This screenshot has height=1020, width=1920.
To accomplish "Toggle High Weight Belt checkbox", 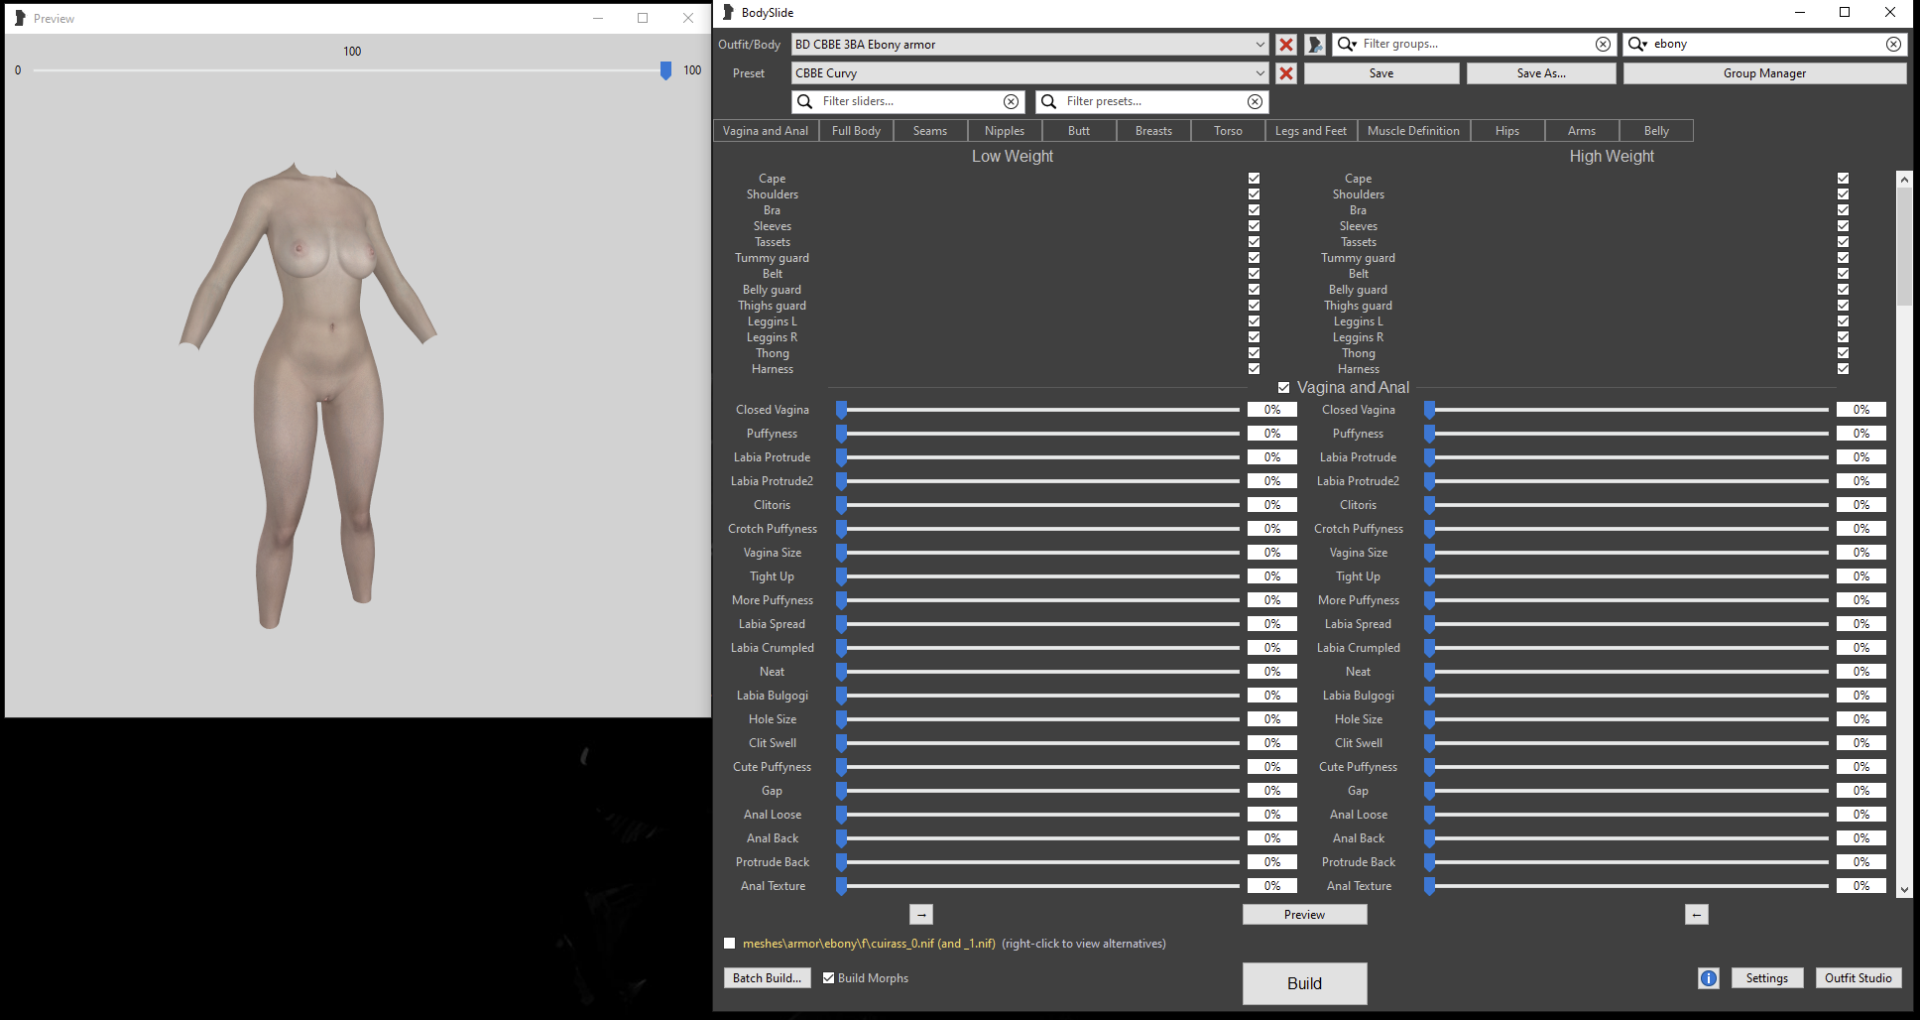I will coord(1843,274).
